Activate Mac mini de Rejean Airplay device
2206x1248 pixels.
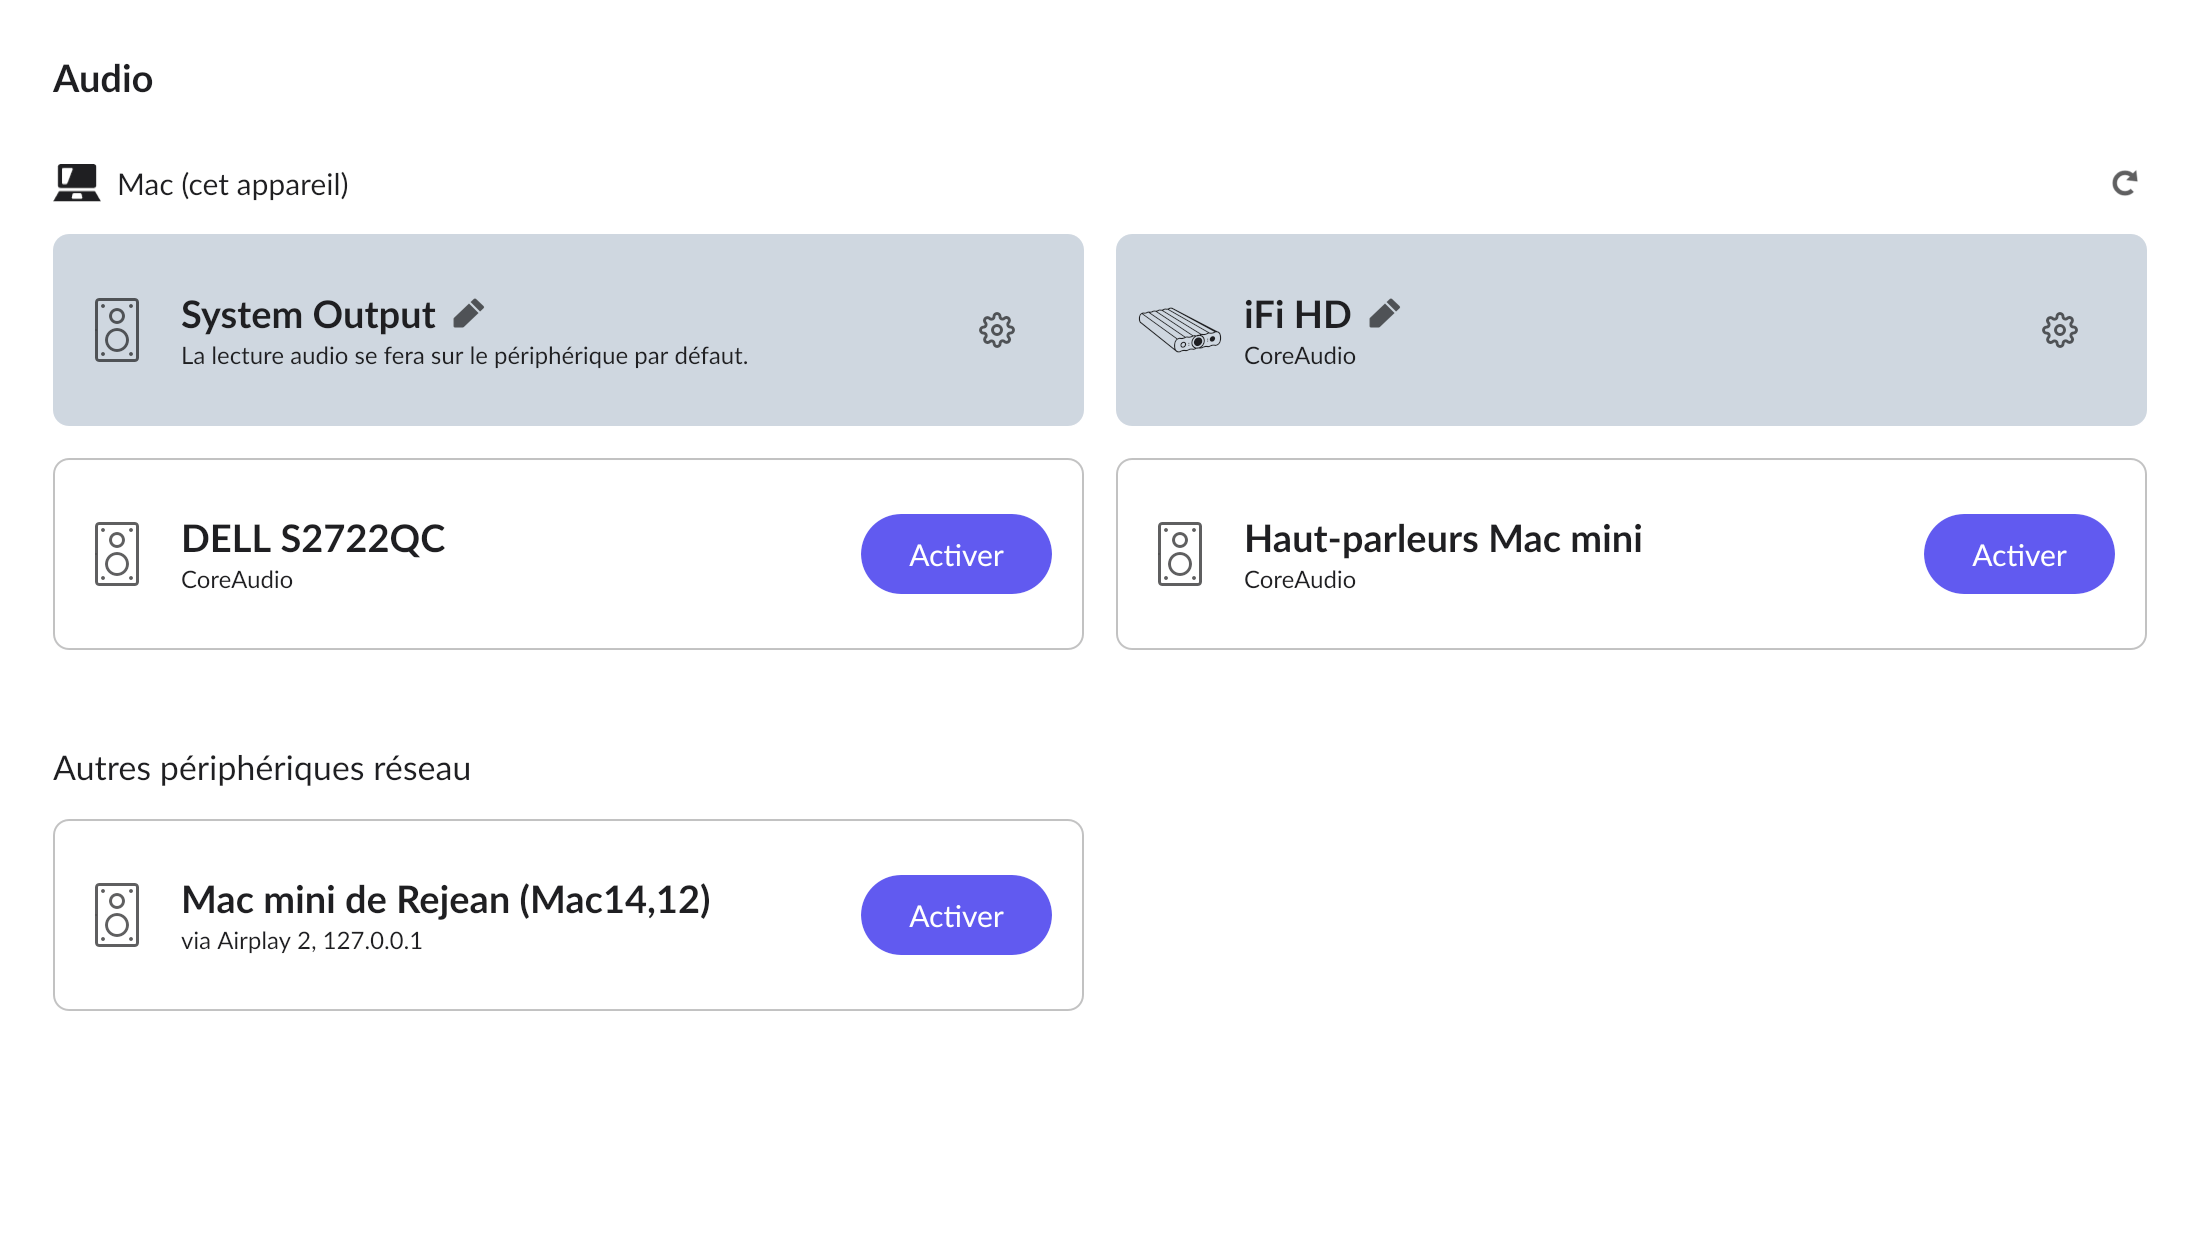(x=956, y=915)
